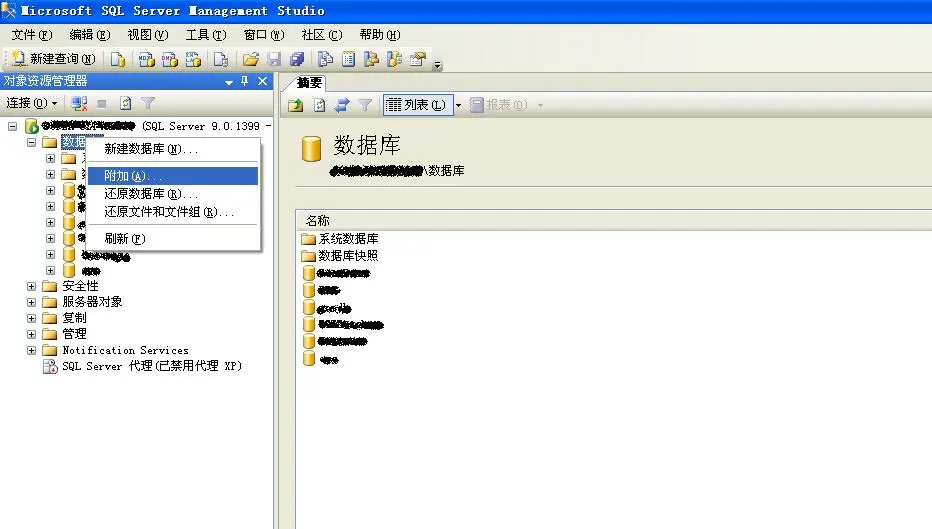Toggle the auto-hide pin on 对象资源管理器
Viewport: 932px width, 529px height.
tap(244, 81)
